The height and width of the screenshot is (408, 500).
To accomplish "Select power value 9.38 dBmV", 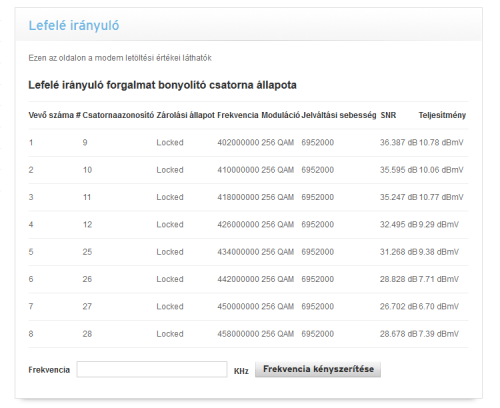I will click(x=439, y=252).
